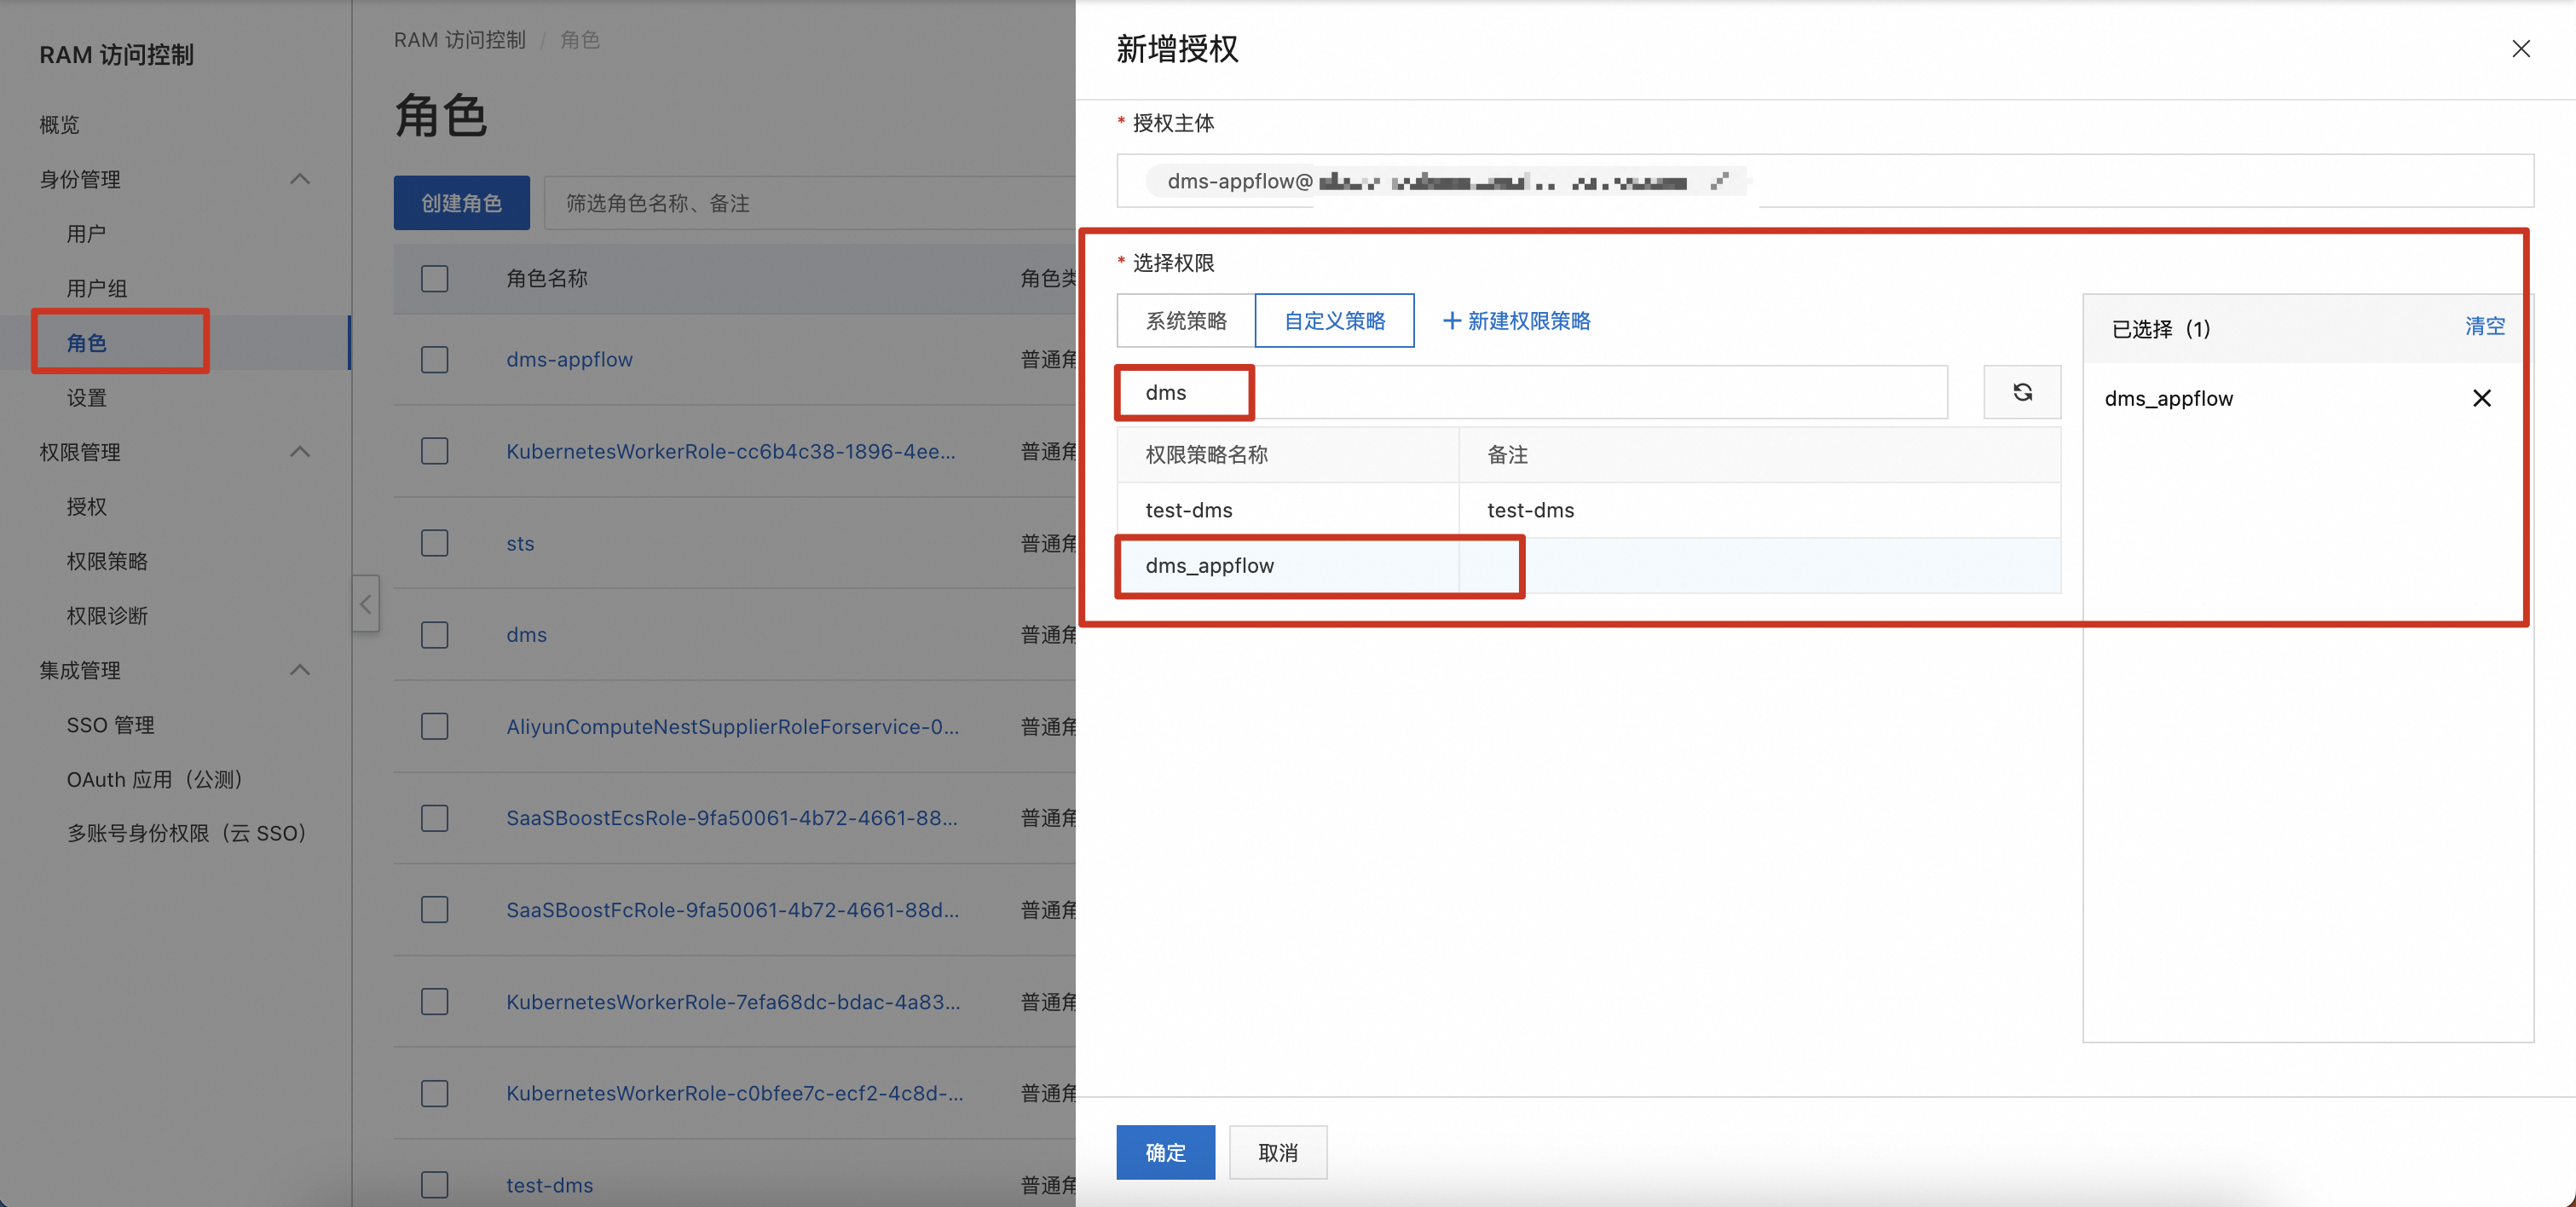Open the KubernetesWorkerRole-7efa68dc role link
The width and height of the screenshot is (2576, 1207).
coord(733,1001)
